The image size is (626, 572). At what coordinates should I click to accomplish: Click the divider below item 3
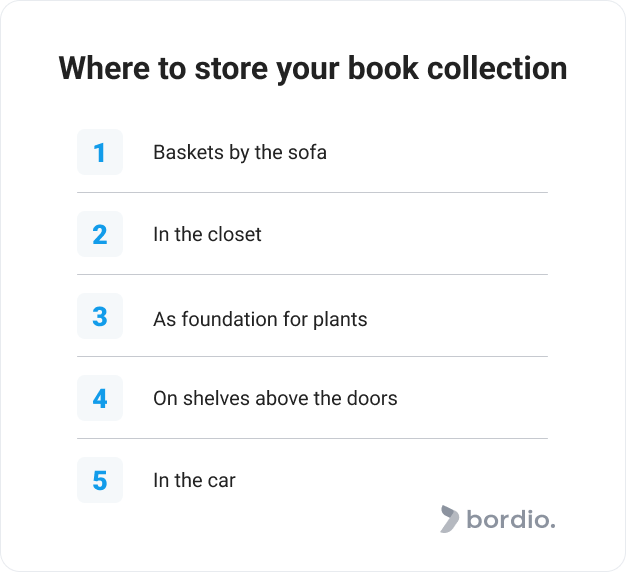[x=313, y=356]
